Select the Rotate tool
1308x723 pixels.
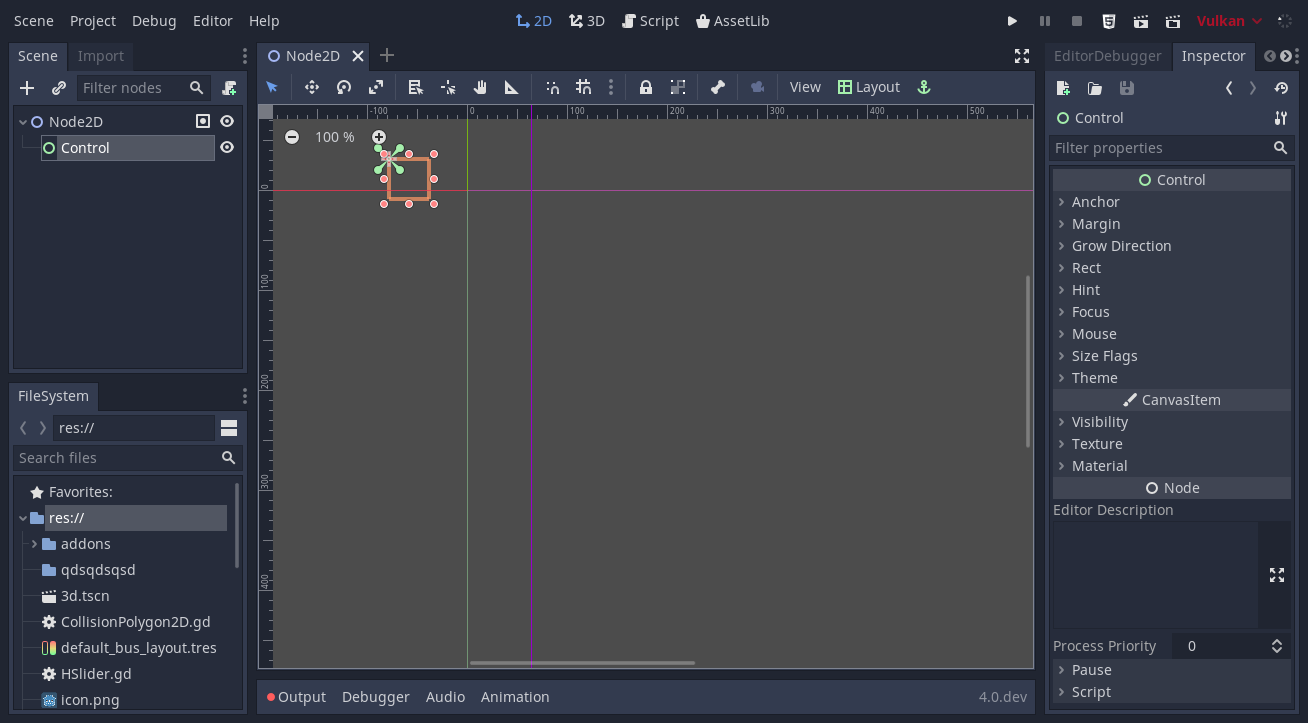[343, 88]
